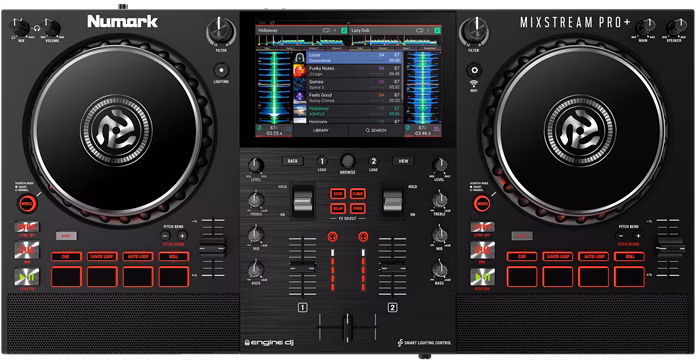698x360 pixels.
Task: Tap the LIGHTING button
Action: point(221,70)
